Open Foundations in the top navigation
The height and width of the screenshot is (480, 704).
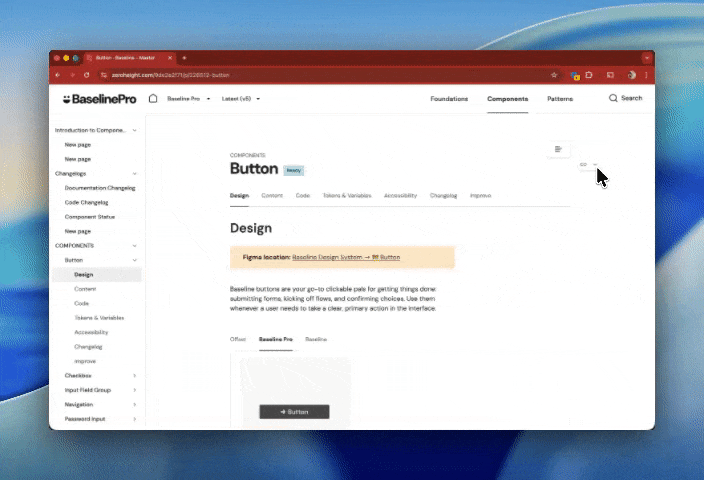click(x=449, y=99)
